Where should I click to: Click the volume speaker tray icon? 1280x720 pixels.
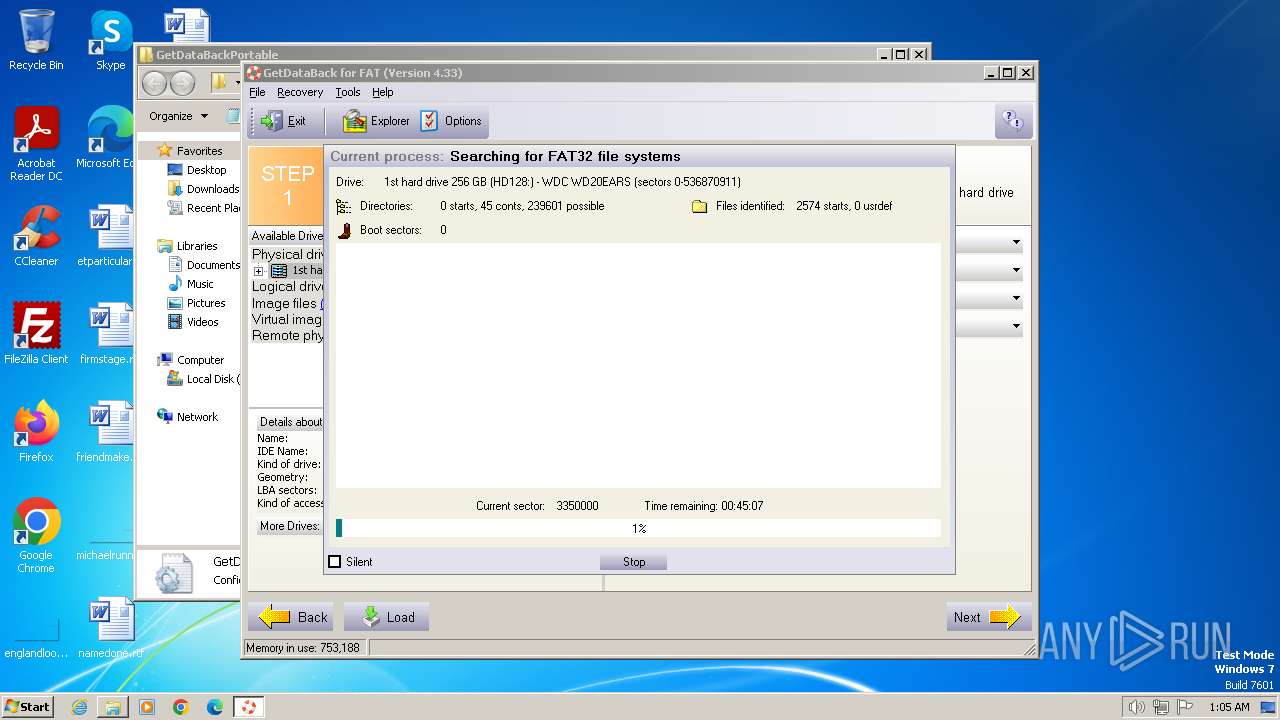(x=1136, y=707)
